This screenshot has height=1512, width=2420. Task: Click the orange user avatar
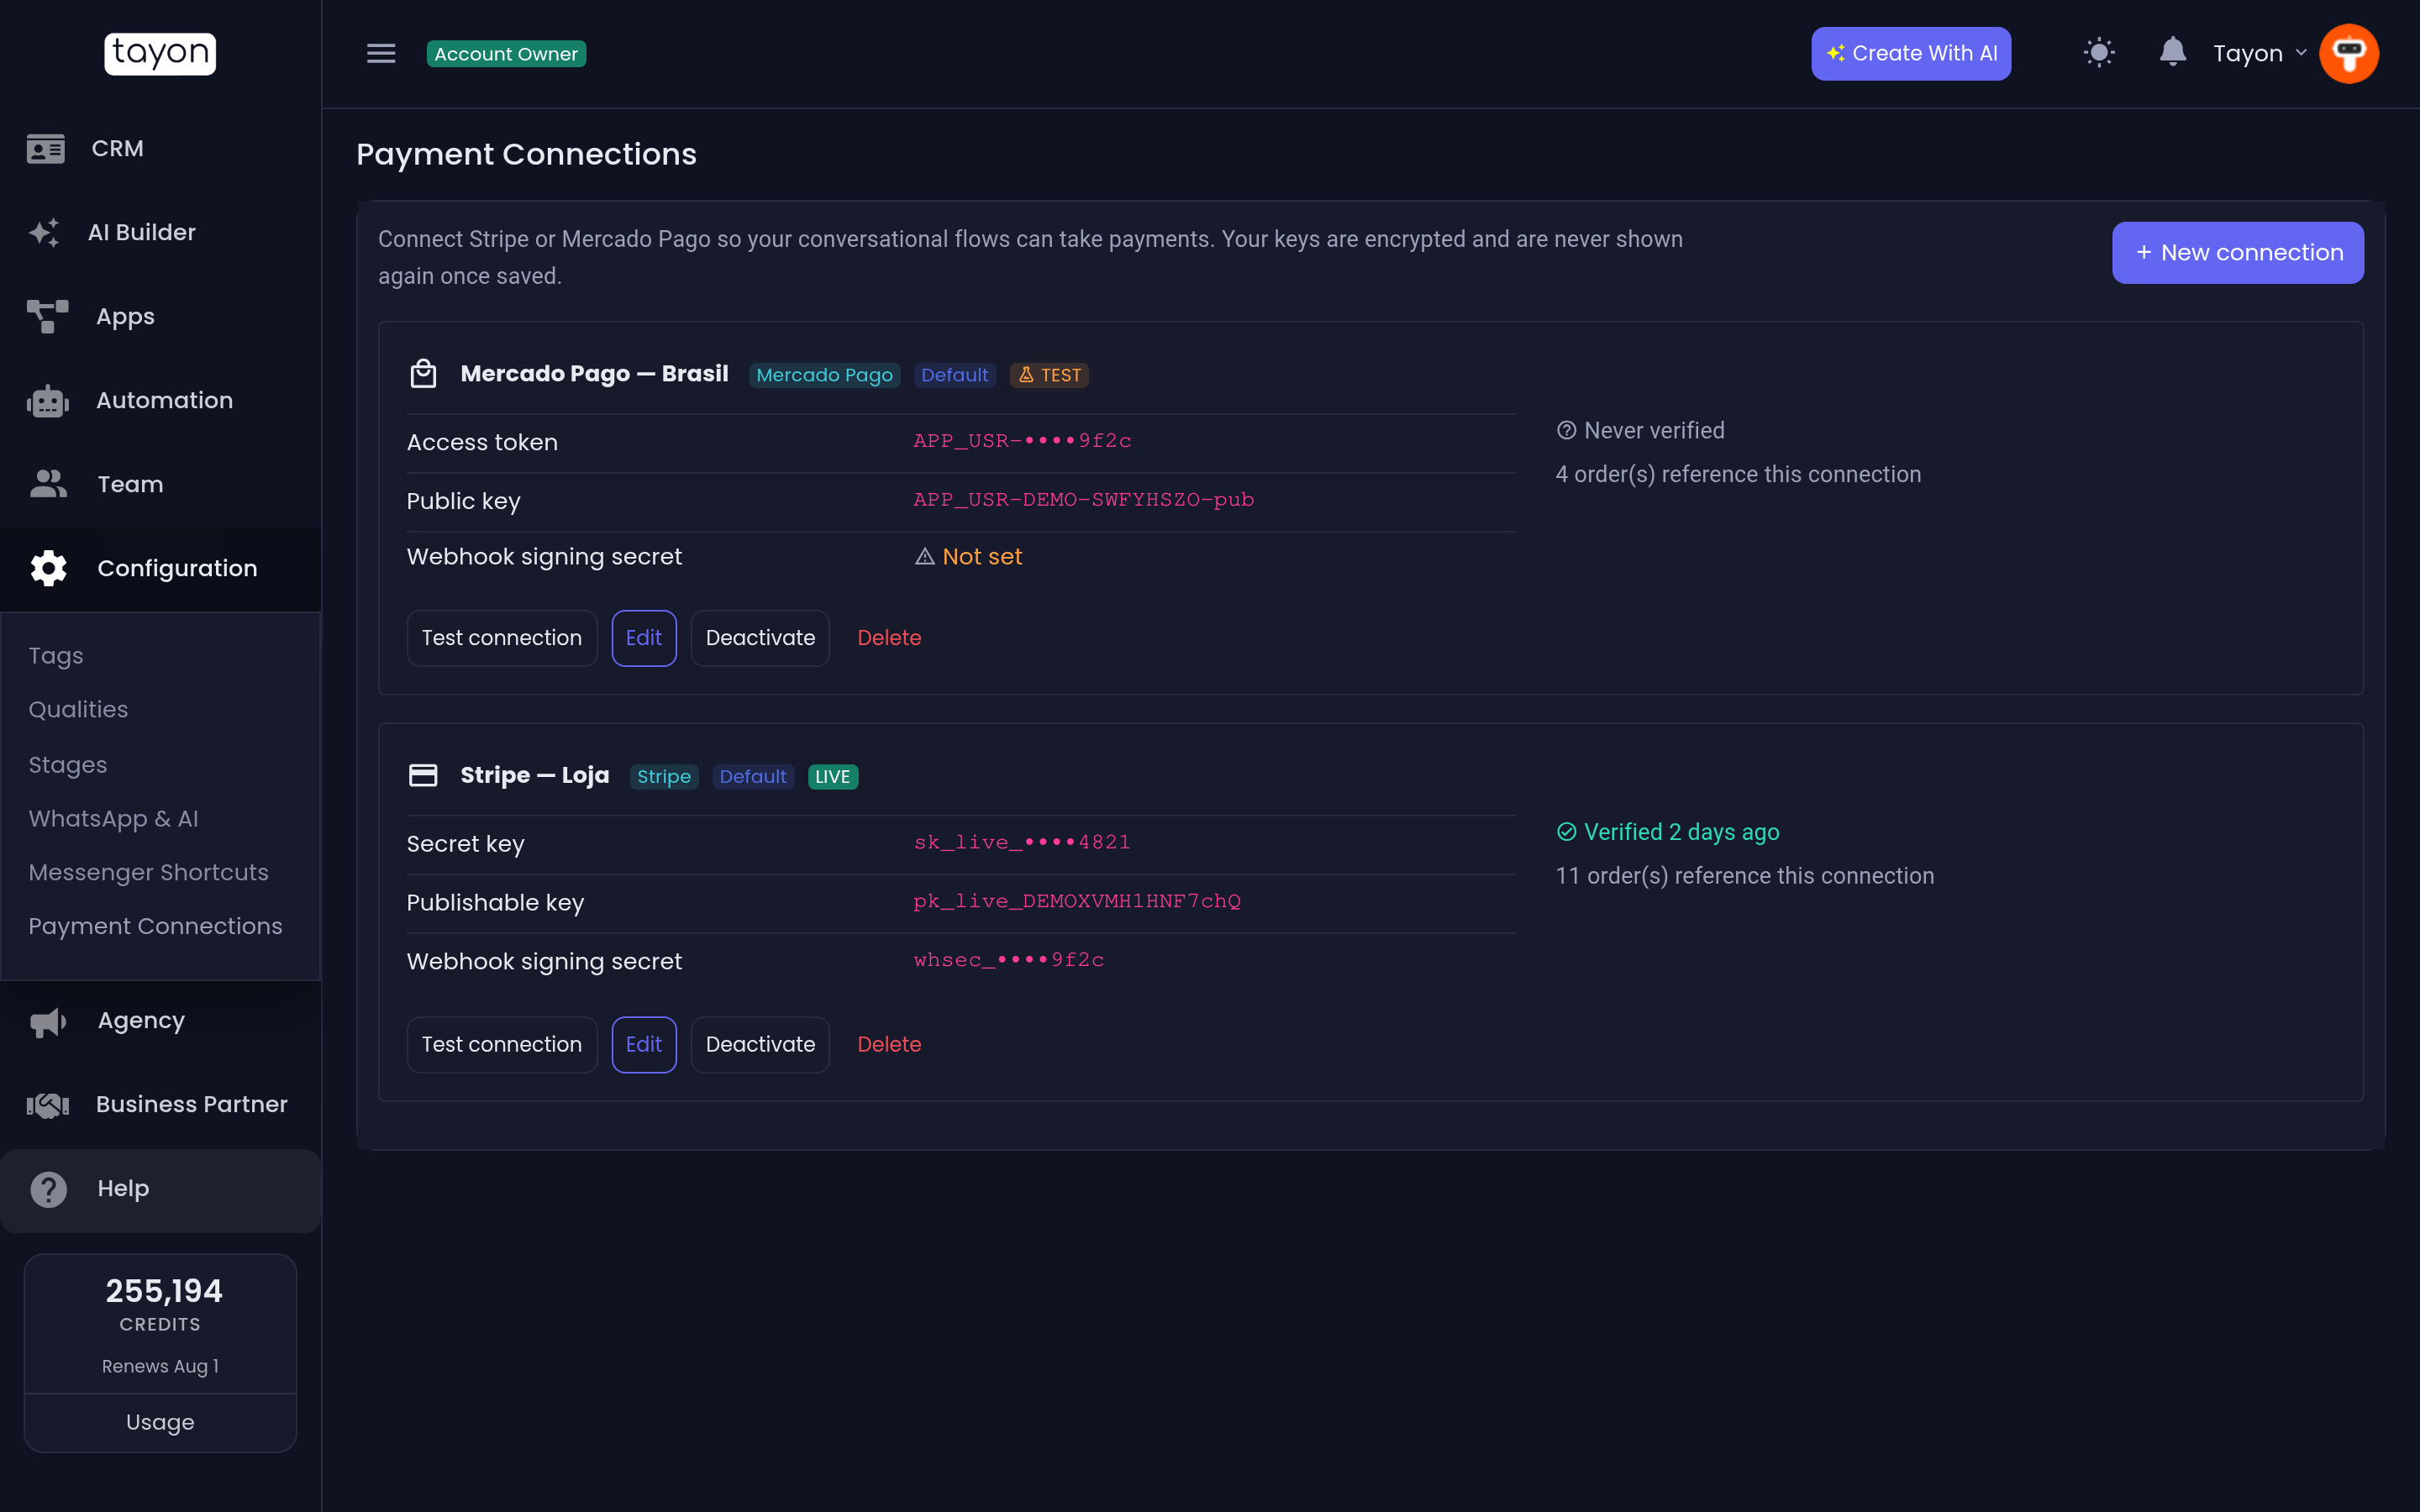2349,53
